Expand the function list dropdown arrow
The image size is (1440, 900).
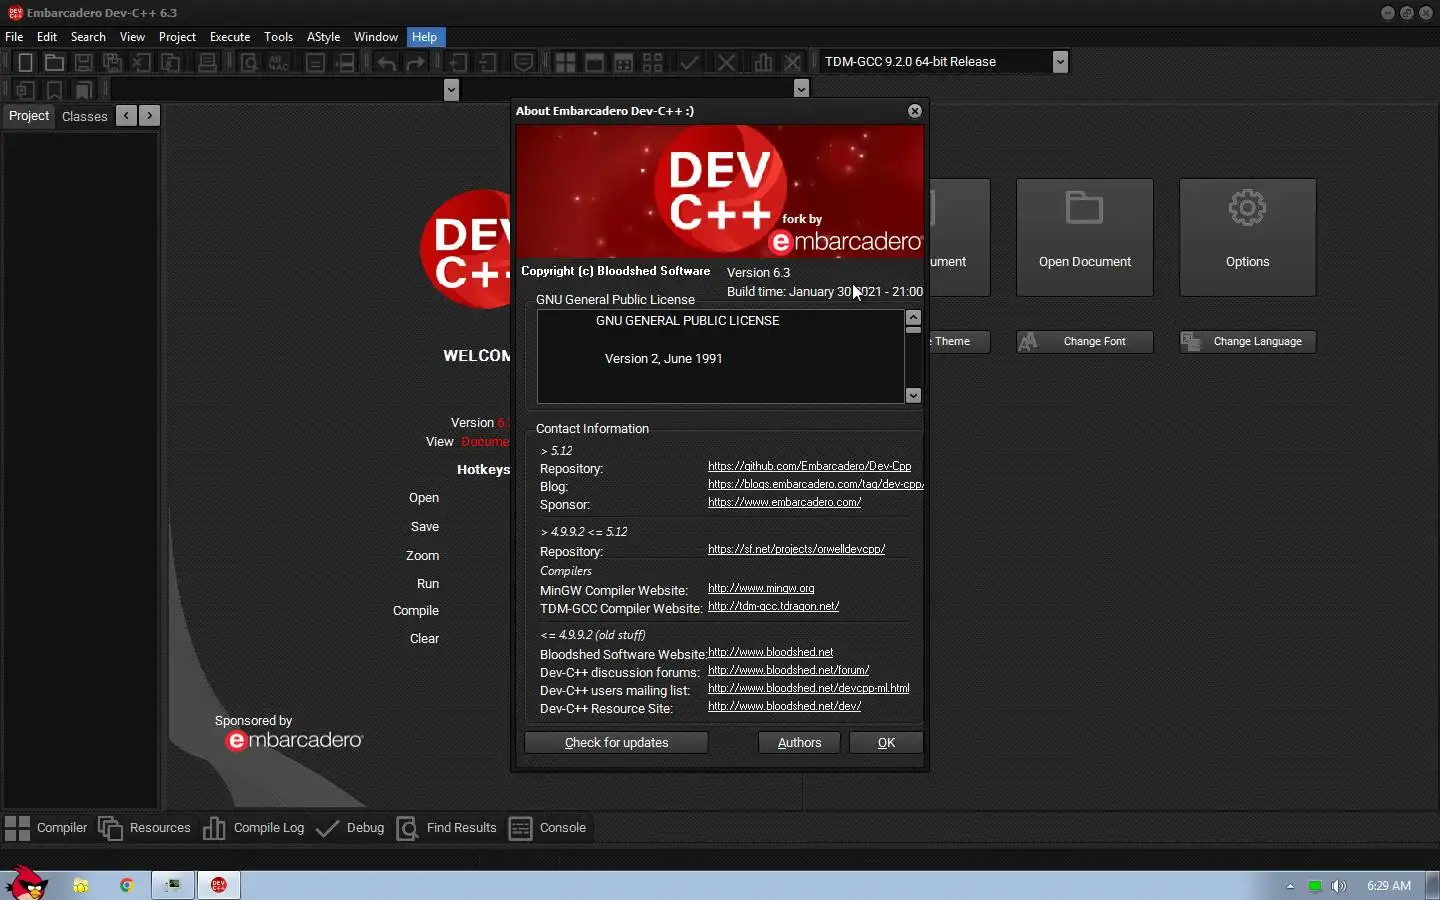click(x=801, y=89)
